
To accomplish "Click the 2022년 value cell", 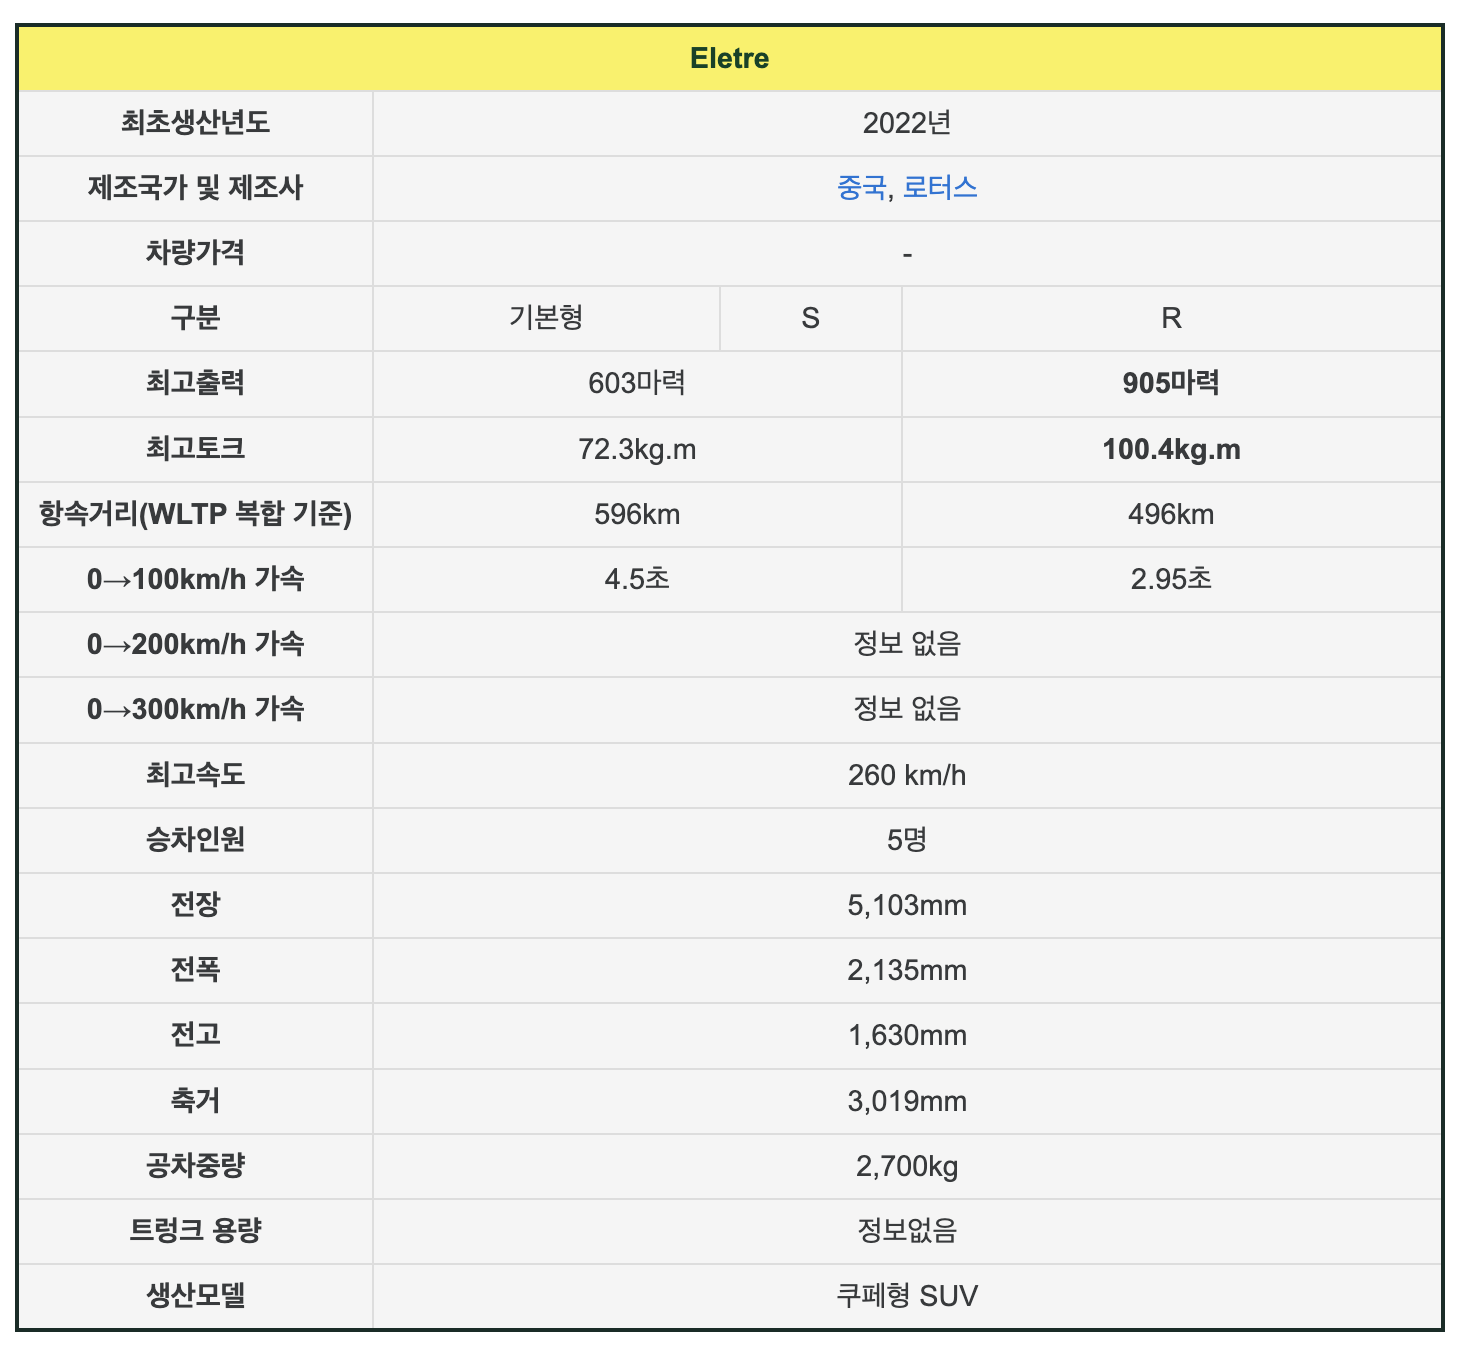I will click(907, 123).
